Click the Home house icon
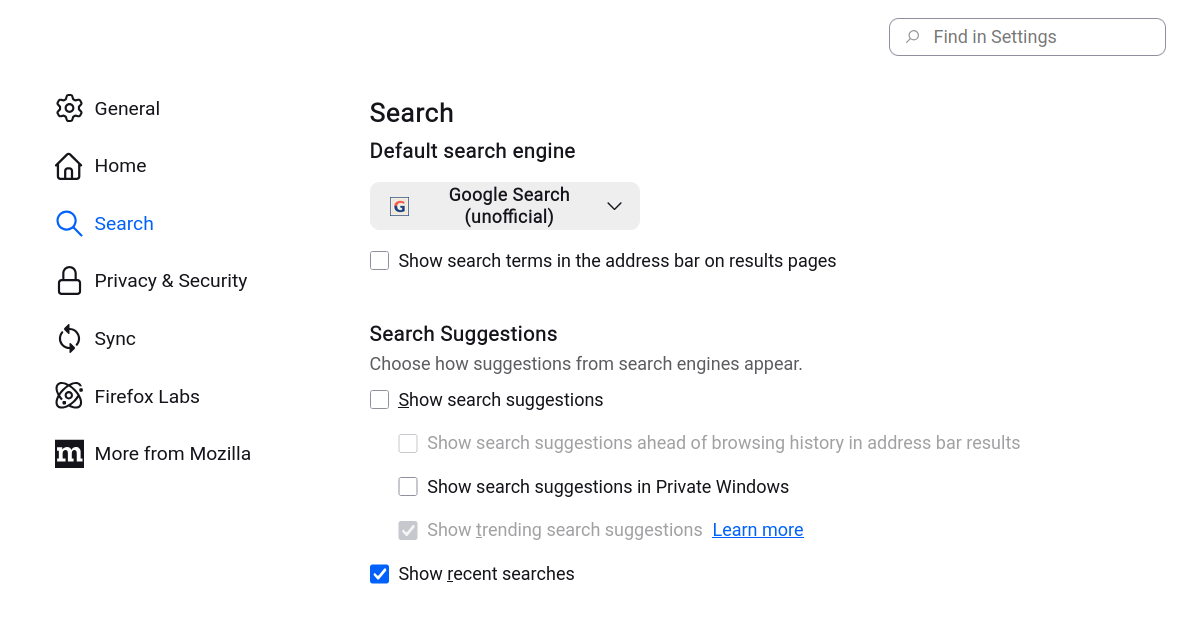1190x625 pixels. point(69,166)
